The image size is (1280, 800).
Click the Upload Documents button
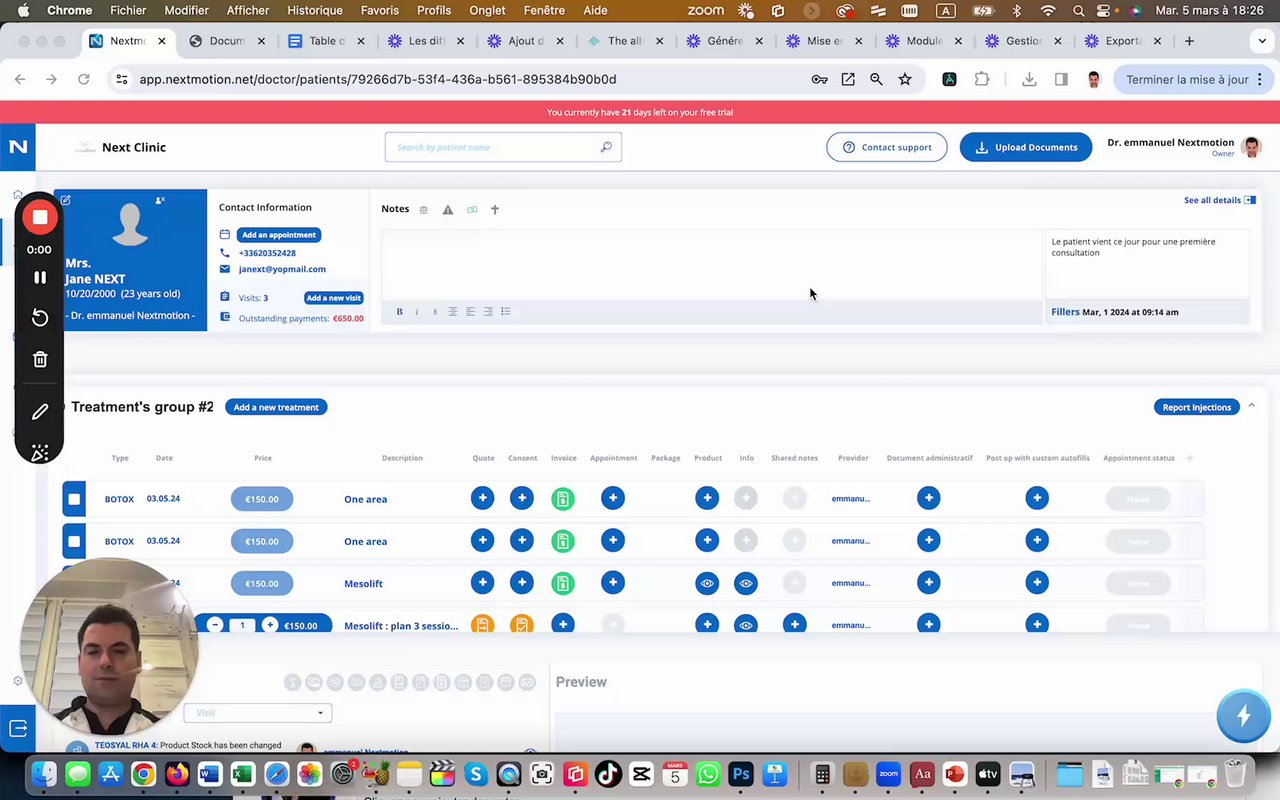tap(1026, 147)
